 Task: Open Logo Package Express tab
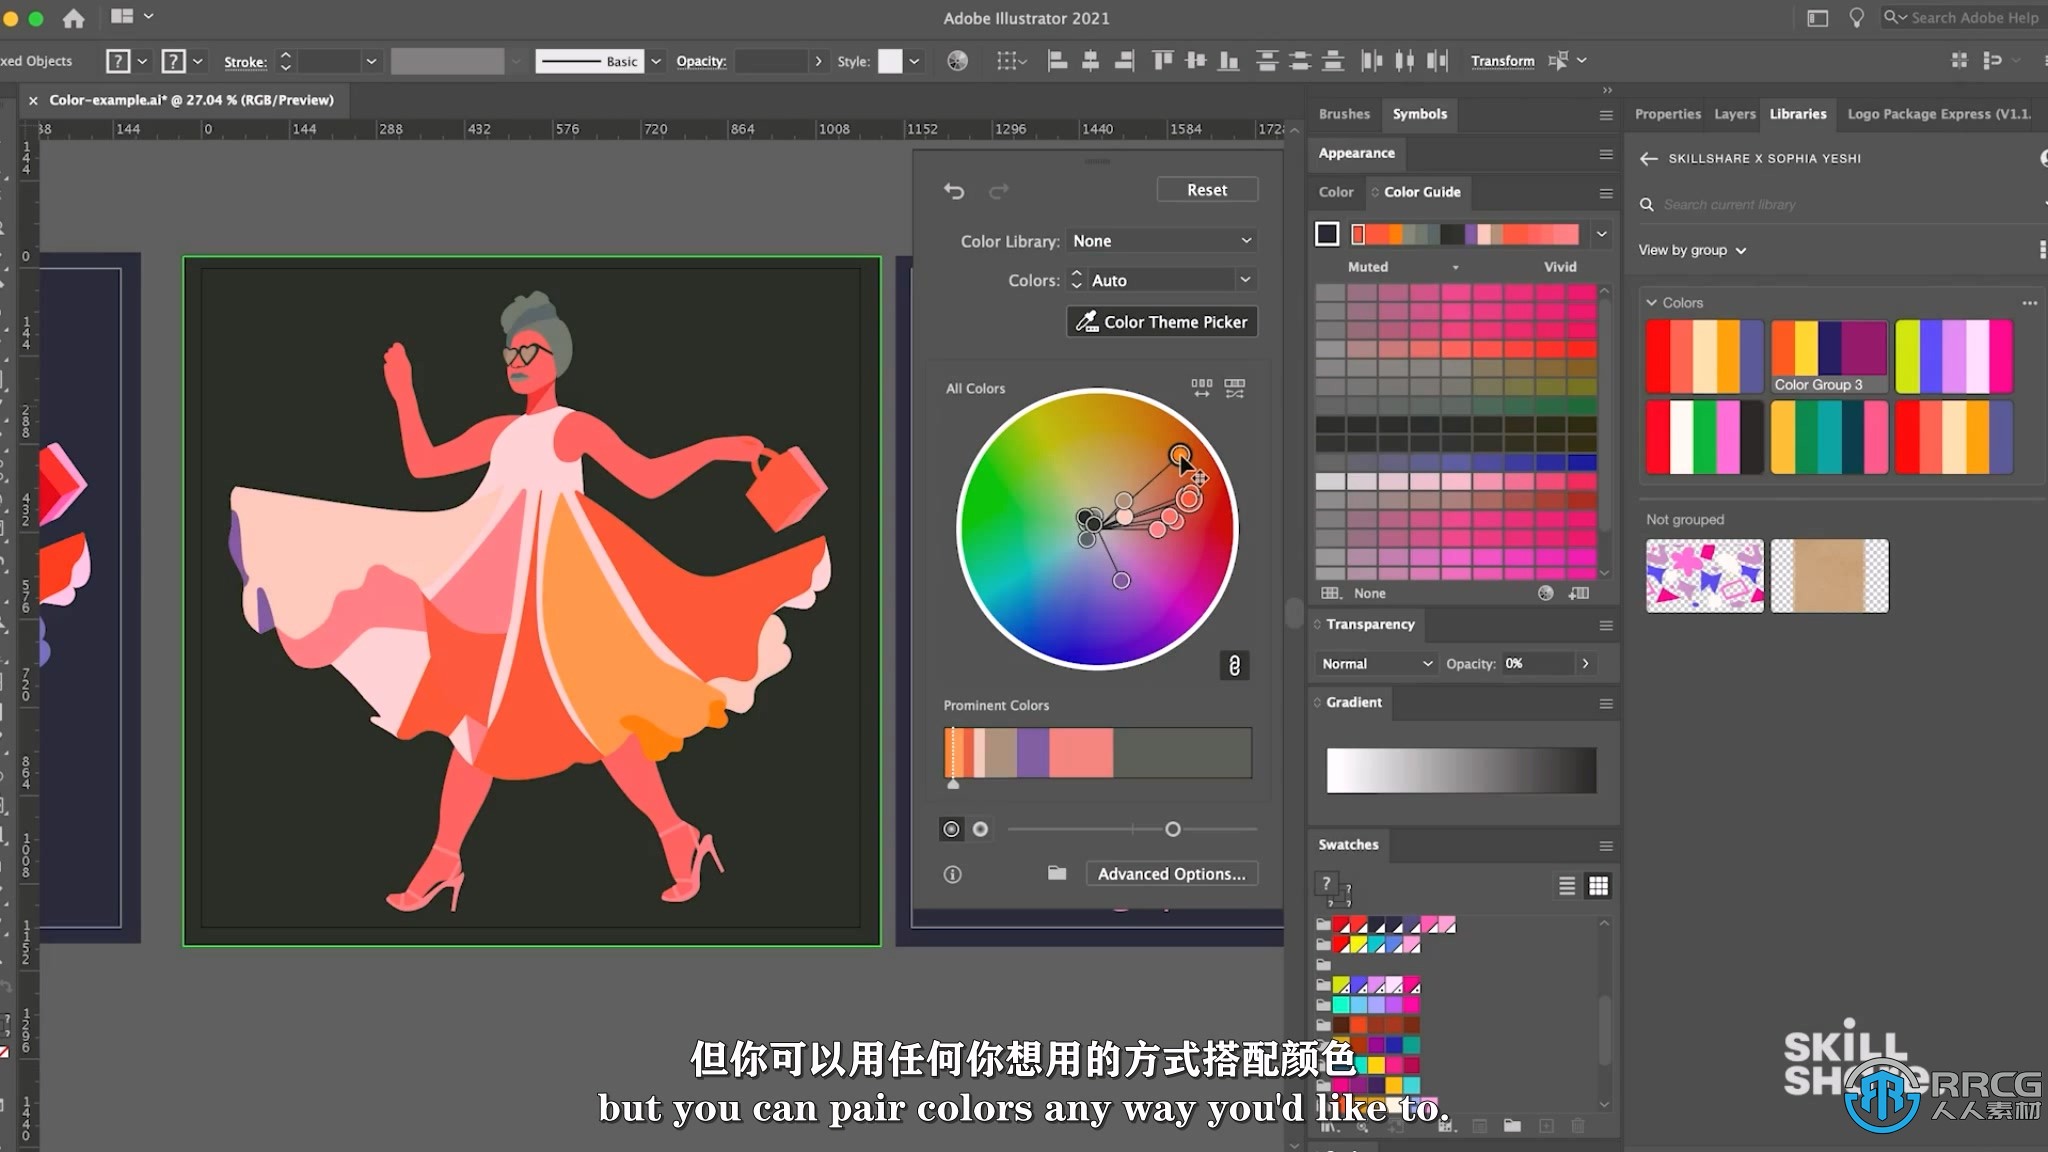coord(1938,114)
